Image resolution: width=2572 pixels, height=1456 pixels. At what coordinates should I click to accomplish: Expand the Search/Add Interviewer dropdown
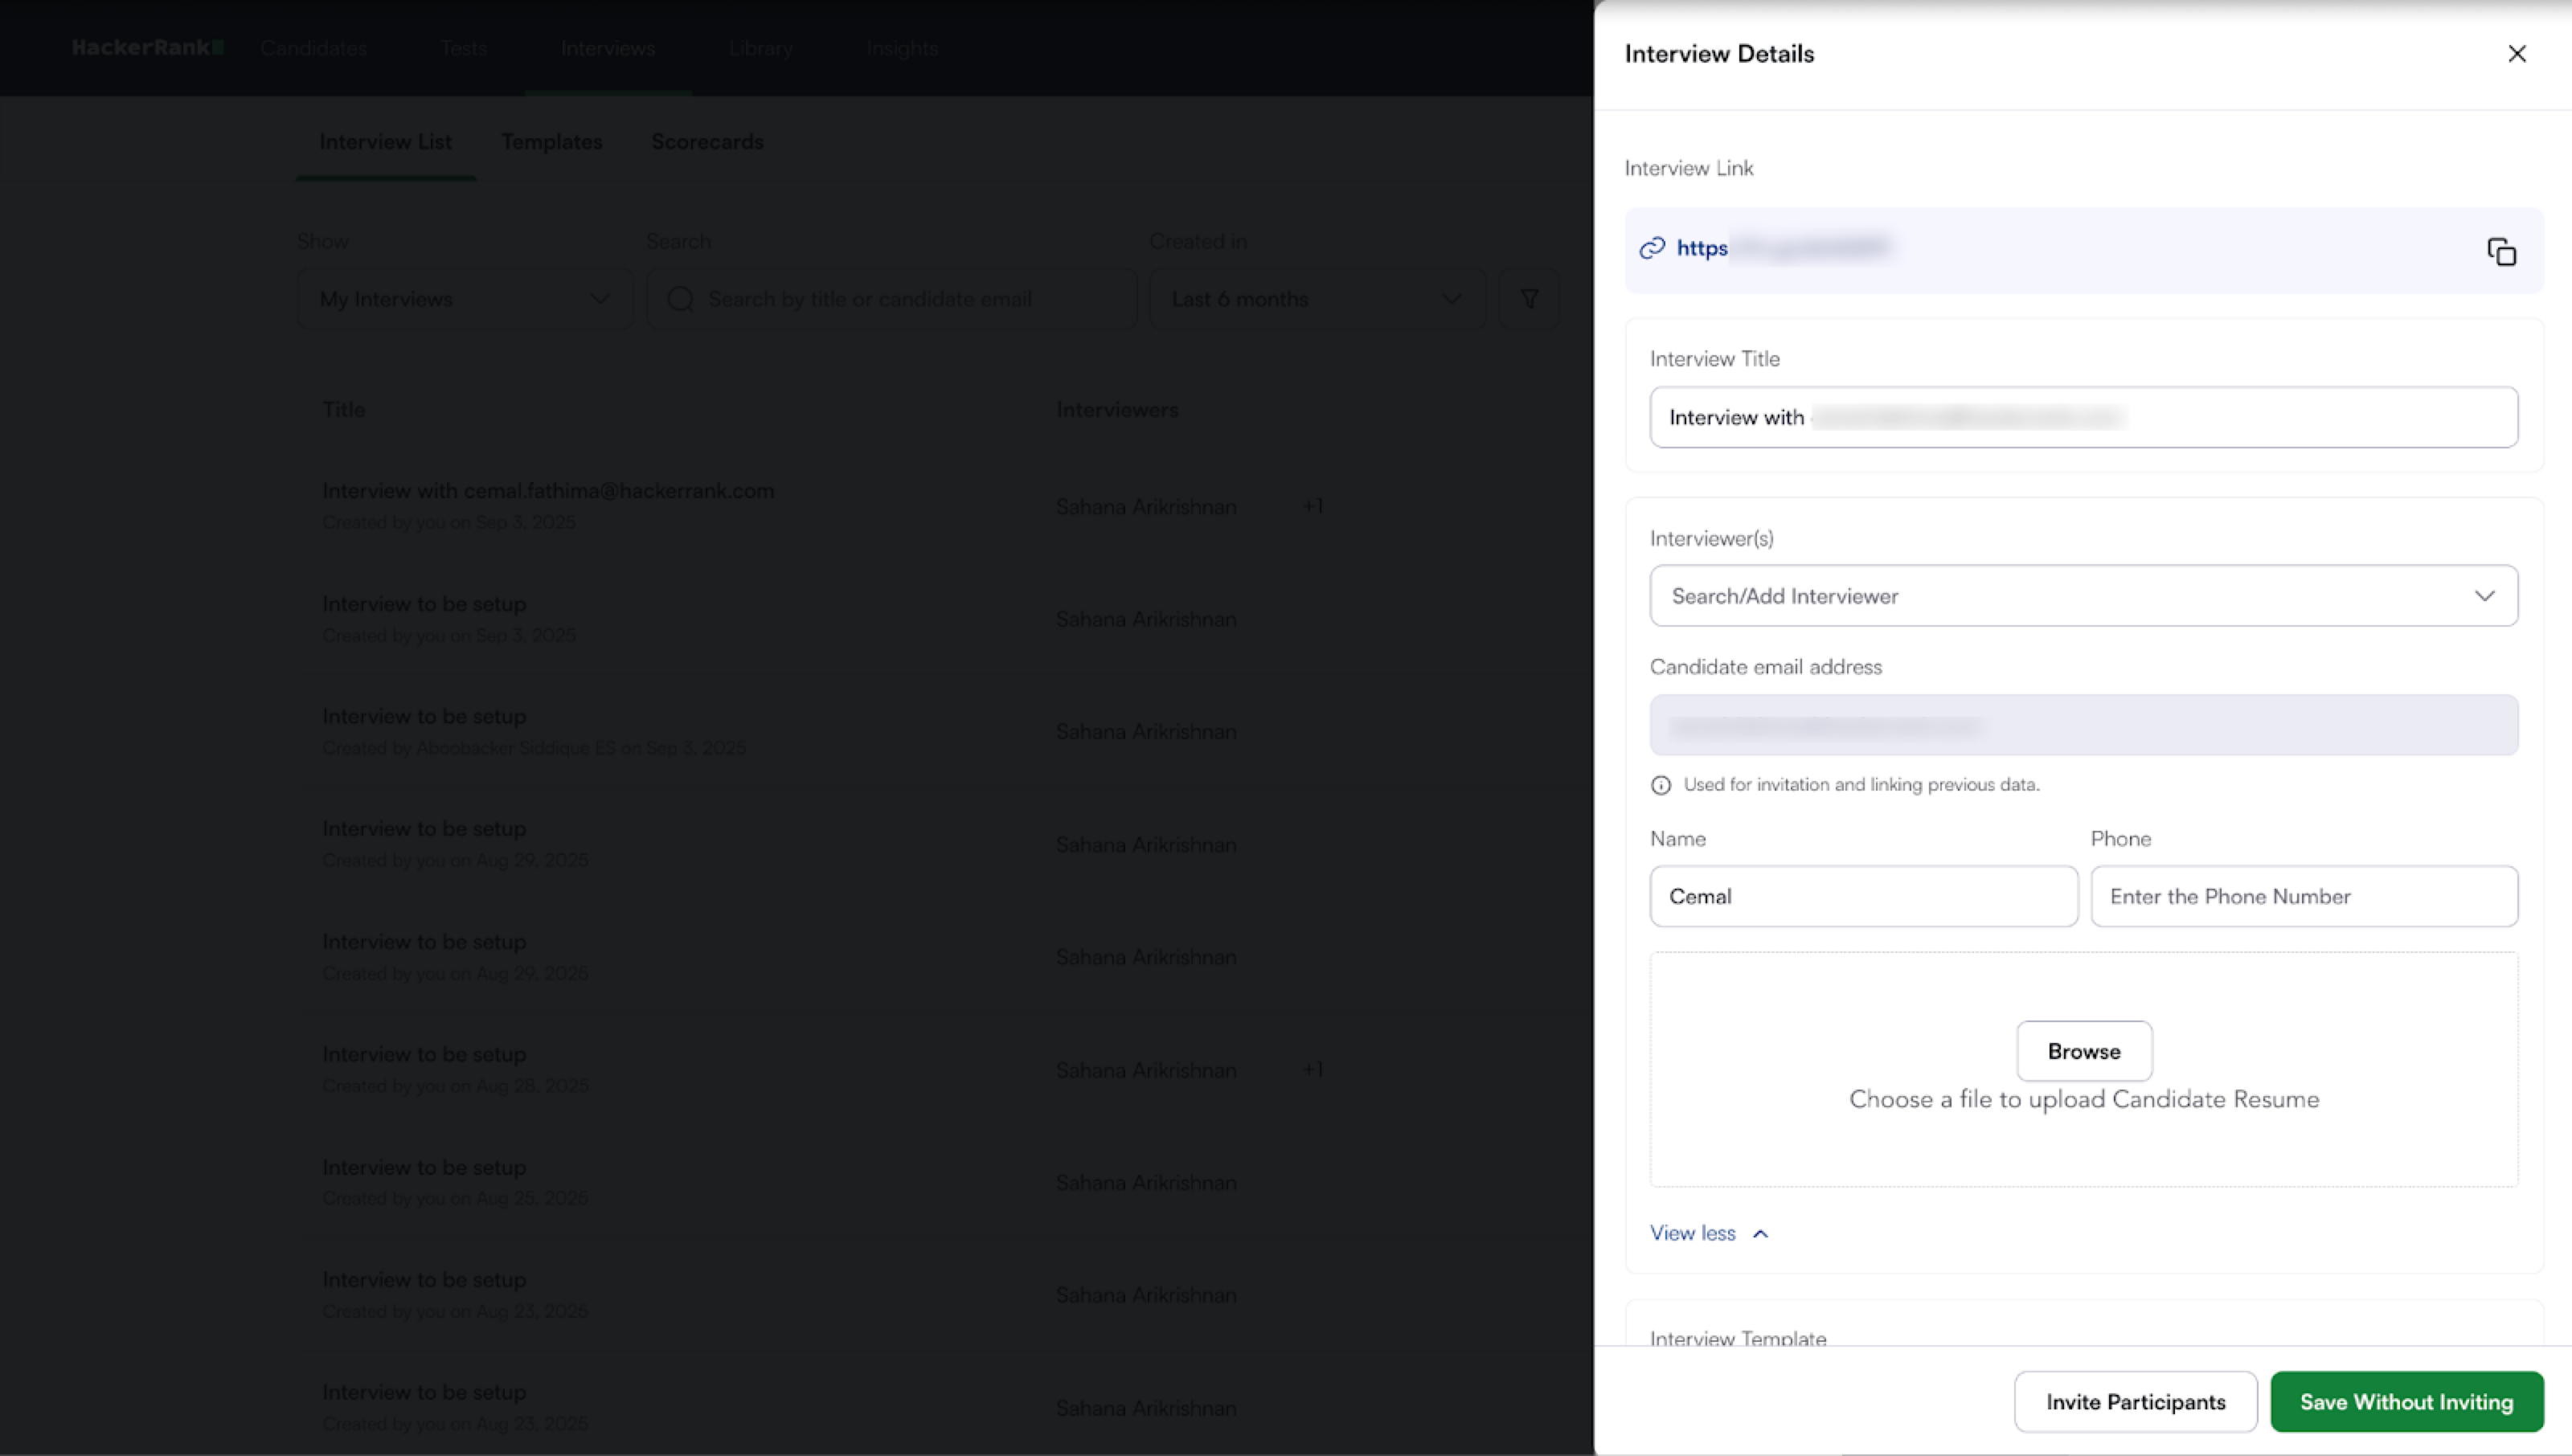(x=2084, y=596)
